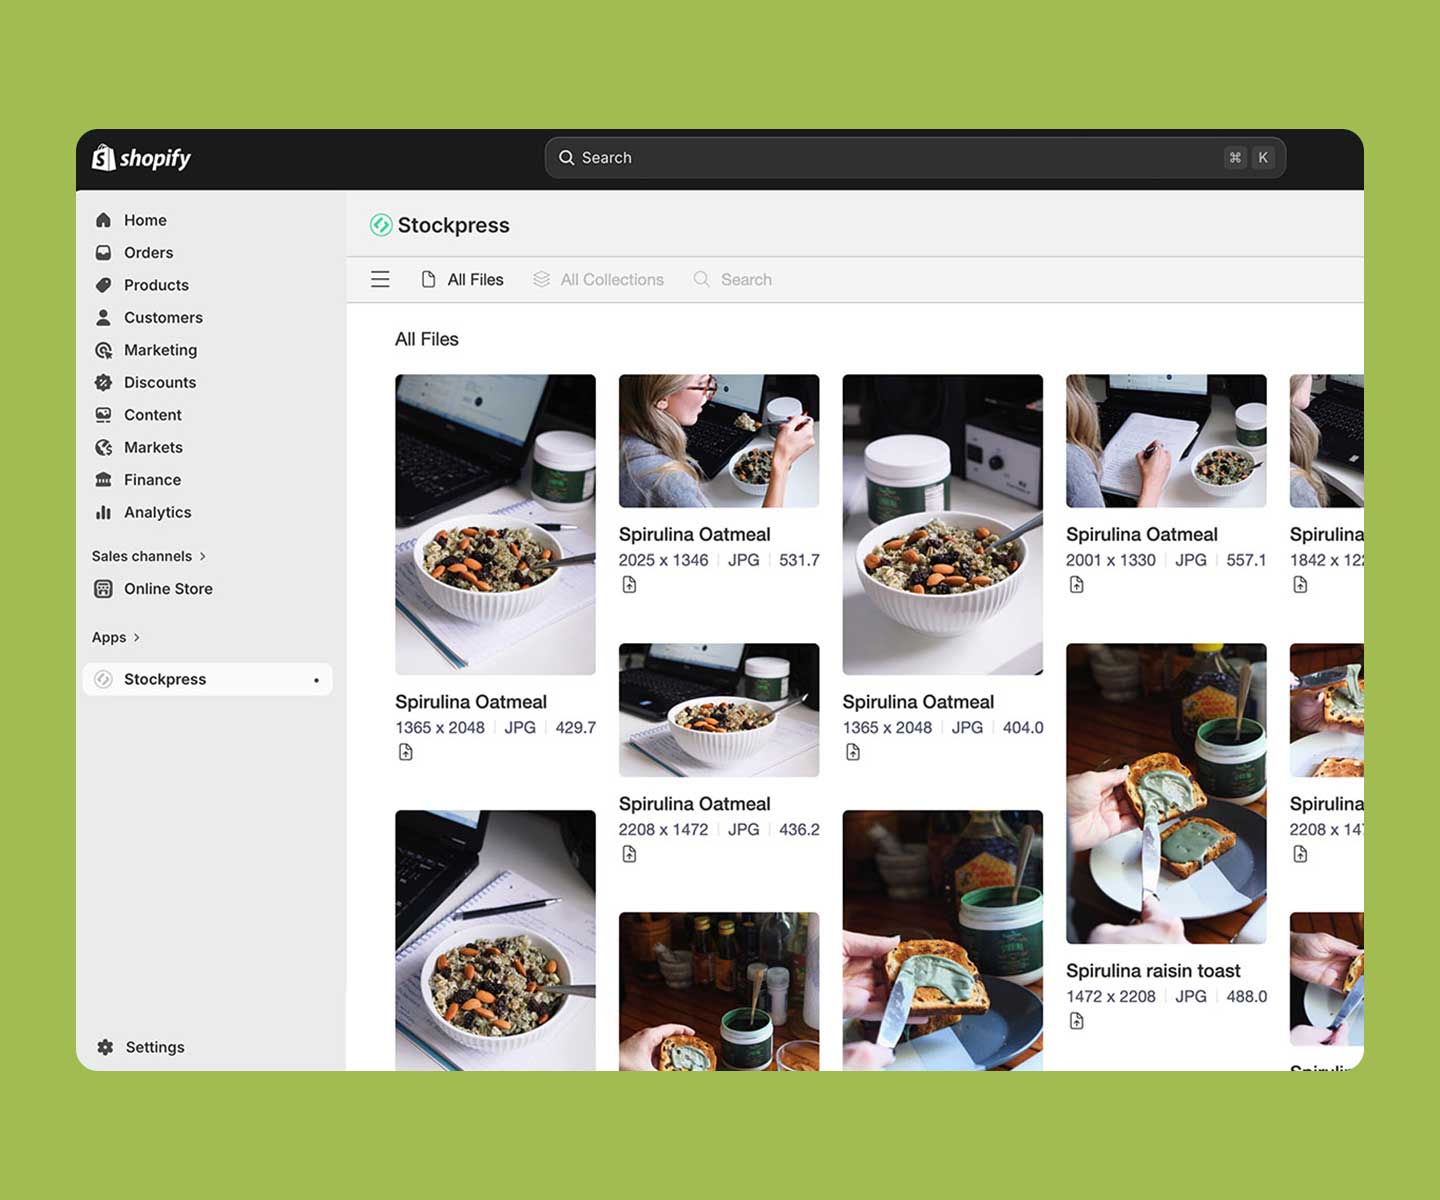Click file icon under 1365 x 2048 404.0
This screenshot has width=1440, height=1200.
(853, 752)
